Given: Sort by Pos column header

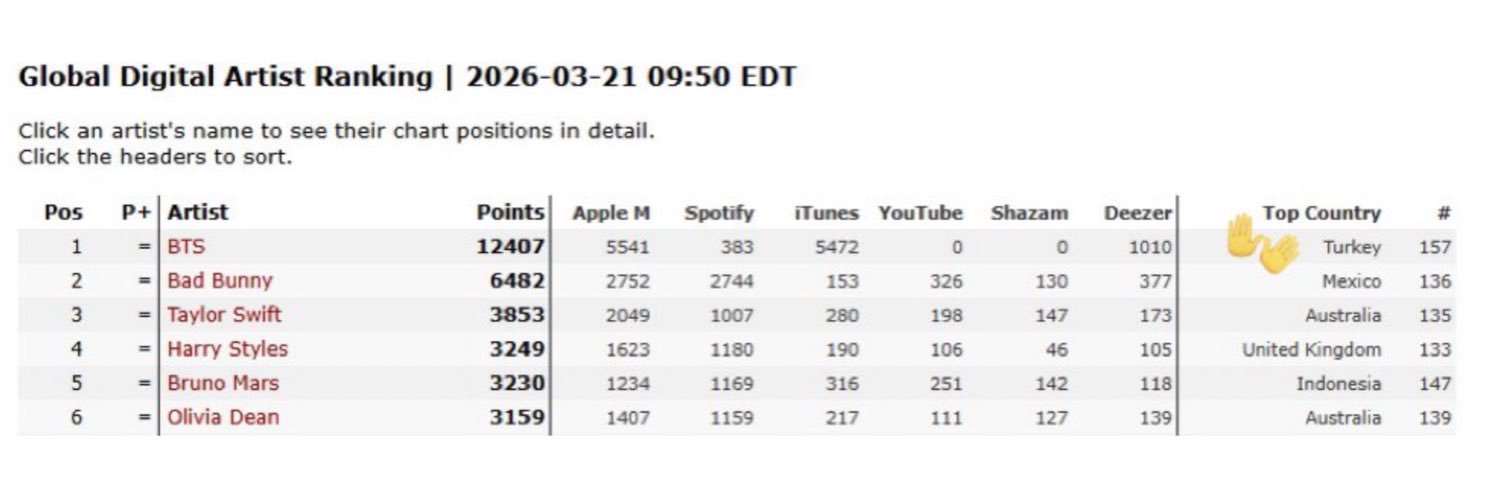Looking at the screenshot, I should tap(63, 213).
